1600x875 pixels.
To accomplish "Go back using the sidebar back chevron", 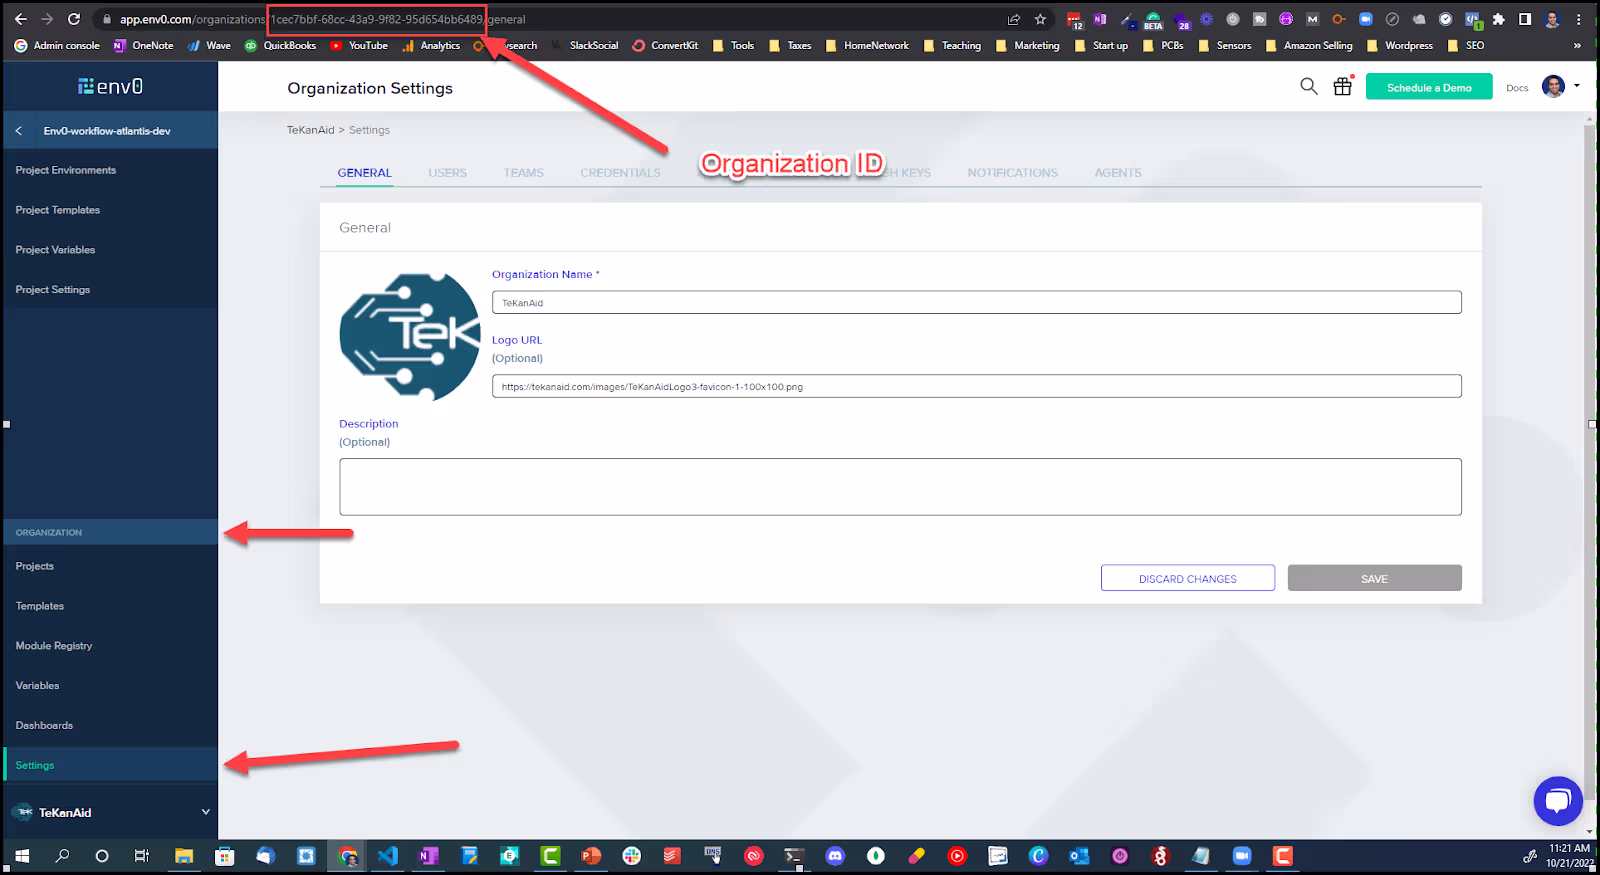I will (x=18, y=131).
